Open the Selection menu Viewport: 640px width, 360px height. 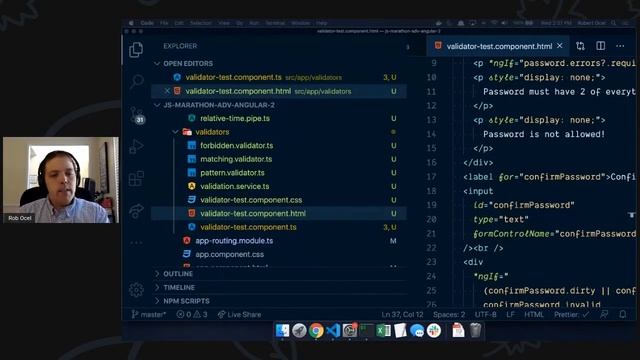pos(200,23)
